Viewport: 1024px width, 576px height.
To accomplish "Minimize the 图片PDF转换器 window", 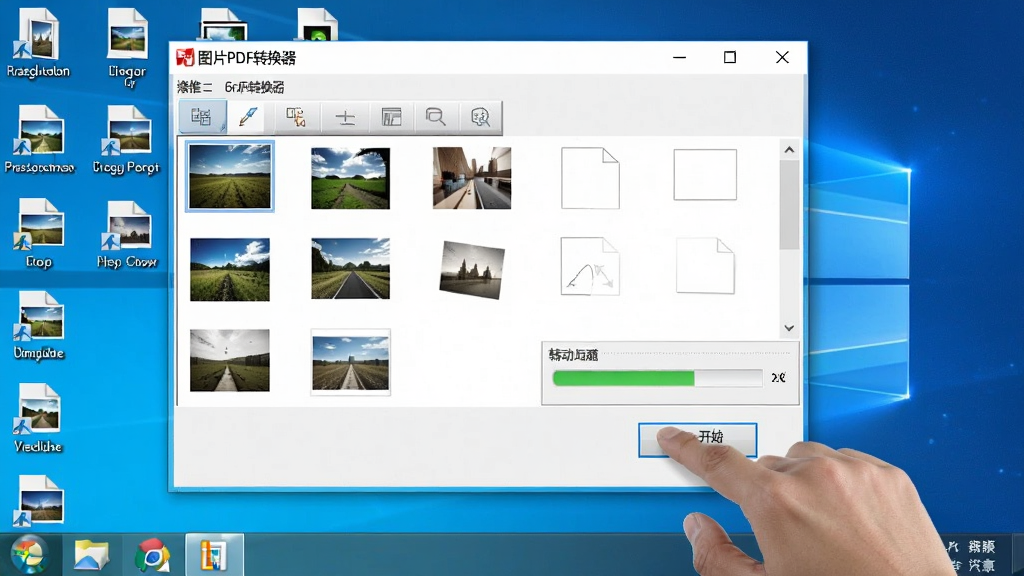I will [x=679, y=57].
